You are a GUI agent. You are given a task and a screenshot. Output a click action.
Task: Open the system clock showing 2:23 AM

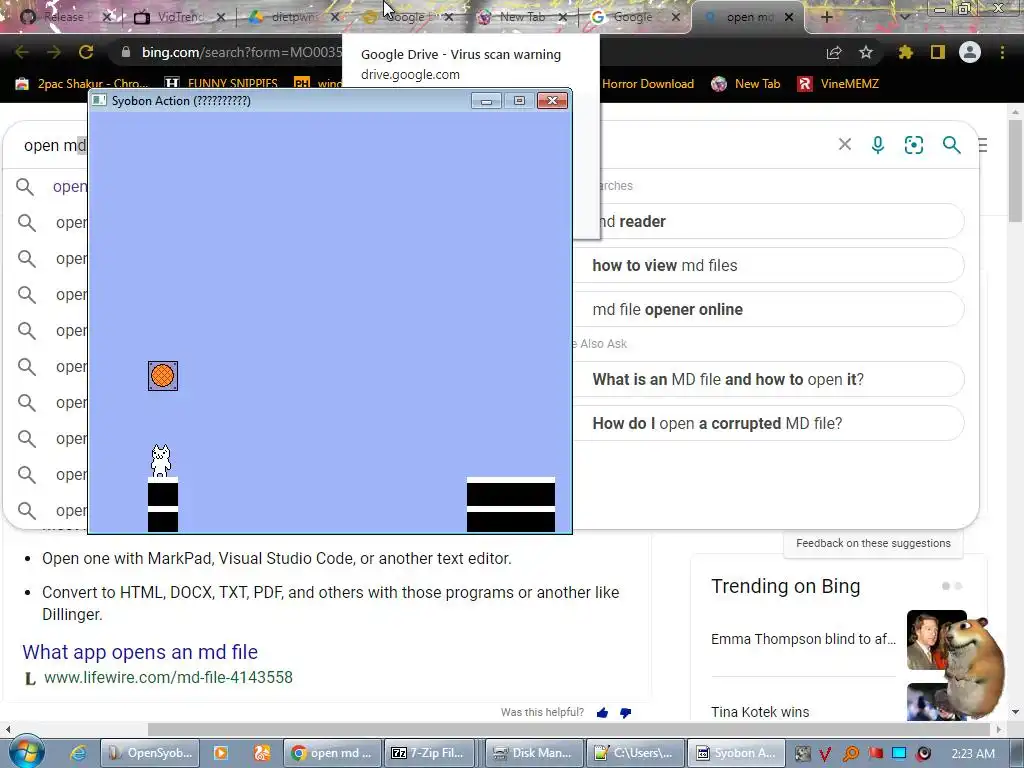[973, 753]
